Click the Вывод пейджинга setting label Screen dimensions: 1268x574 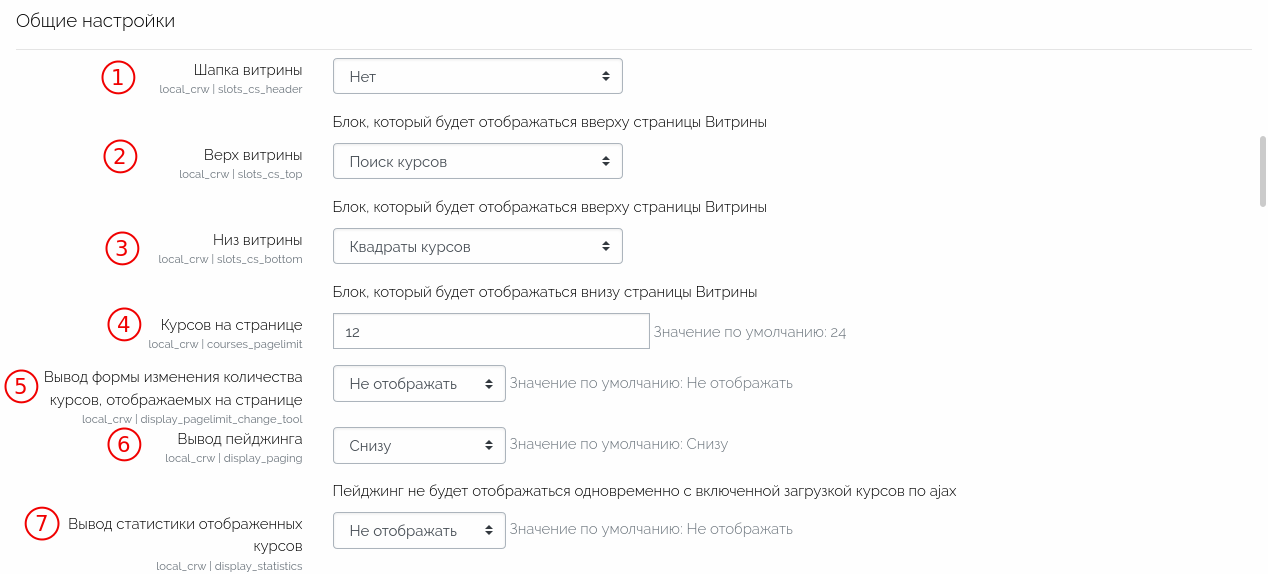tap(240, 439)
